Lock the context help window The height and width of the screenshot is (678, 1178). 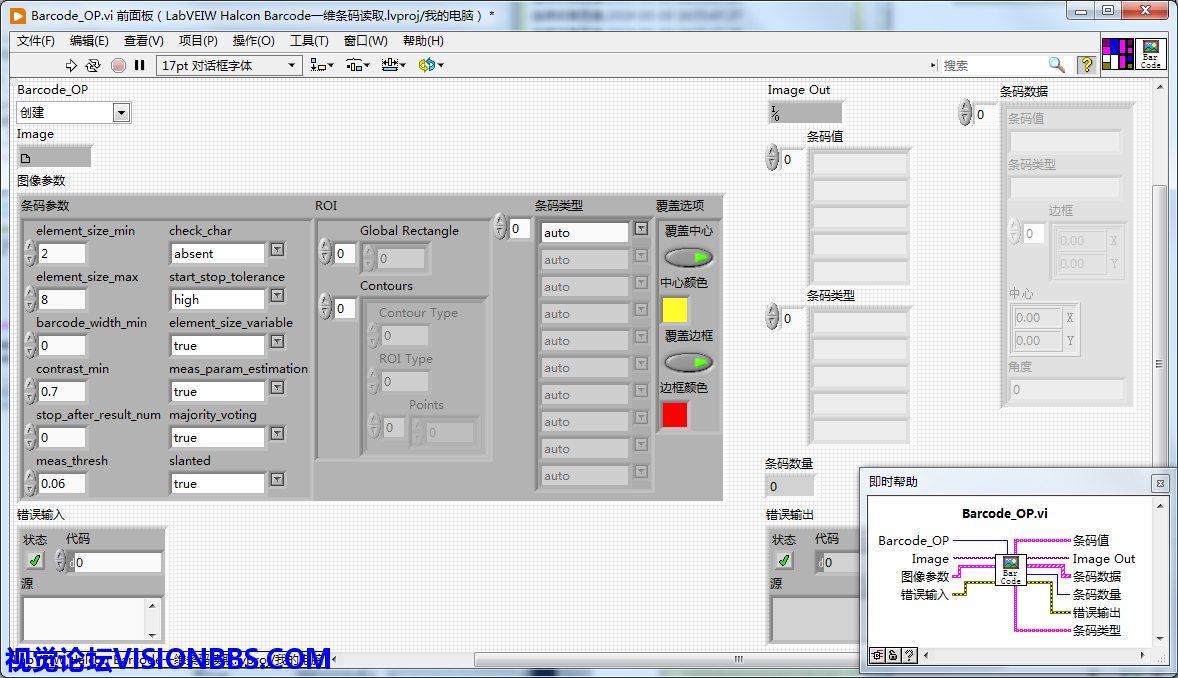893,655
